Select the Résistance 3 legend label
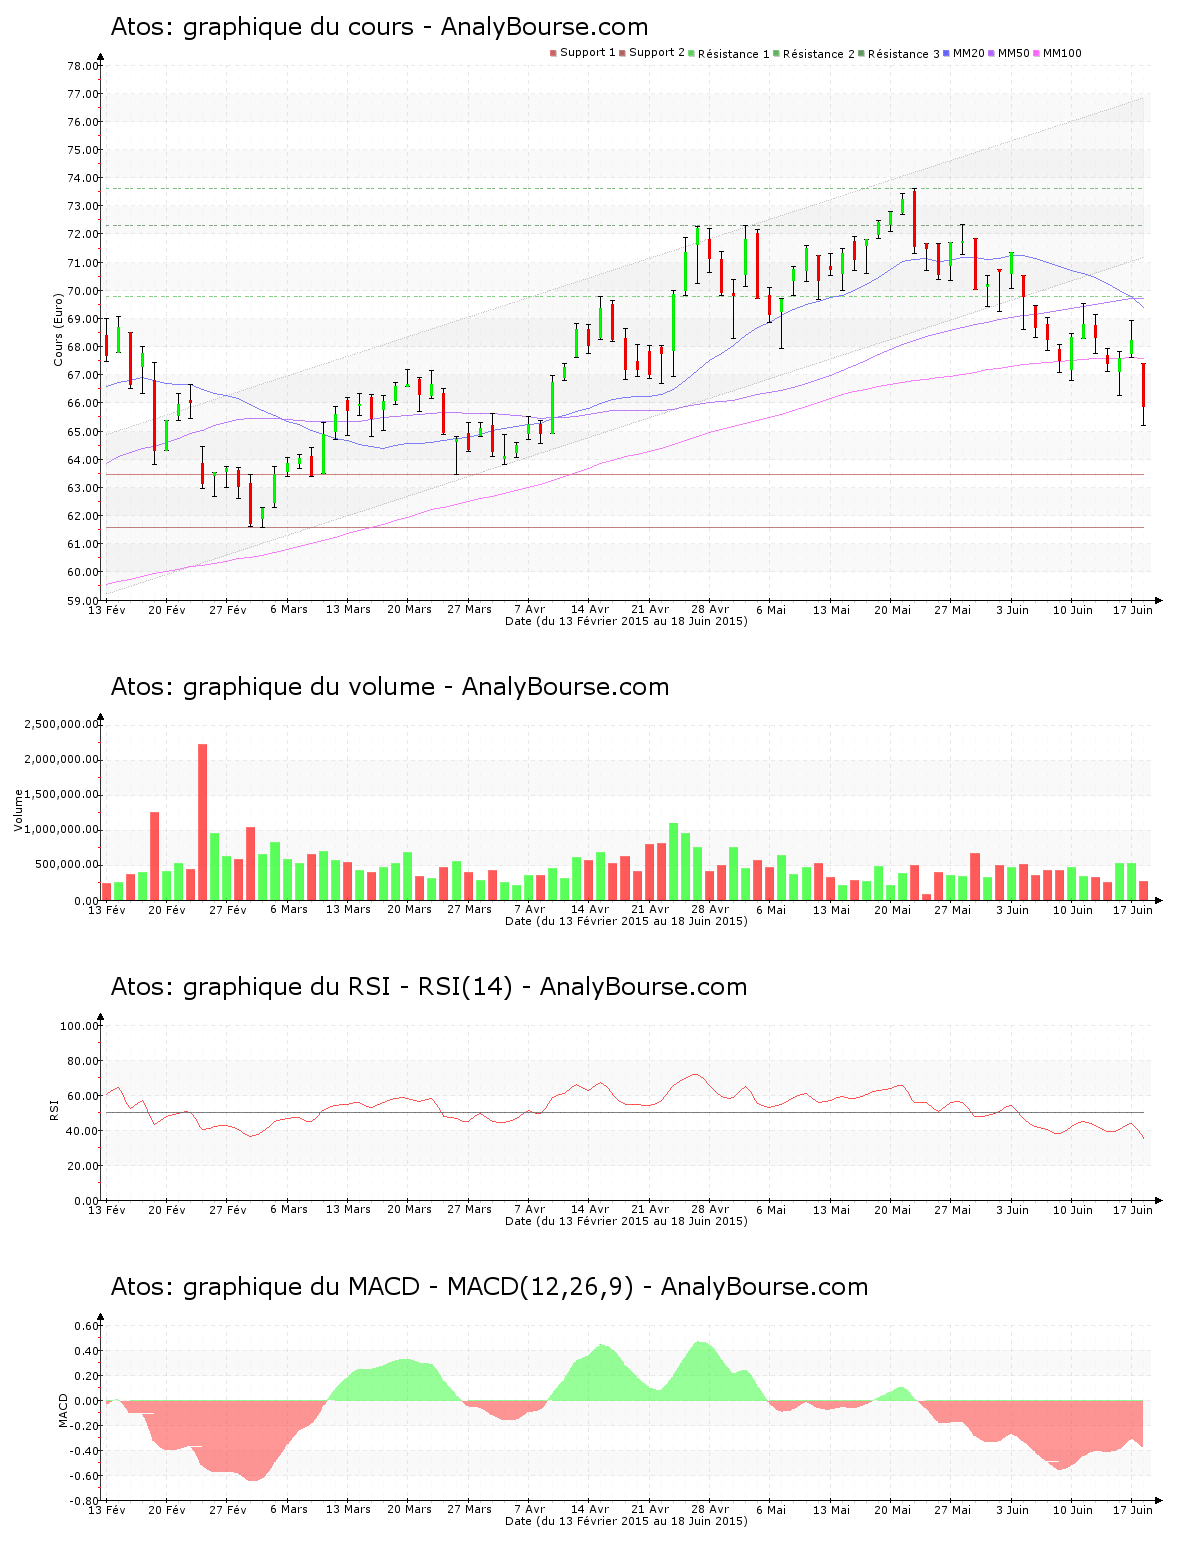 [x=904, y=54]
